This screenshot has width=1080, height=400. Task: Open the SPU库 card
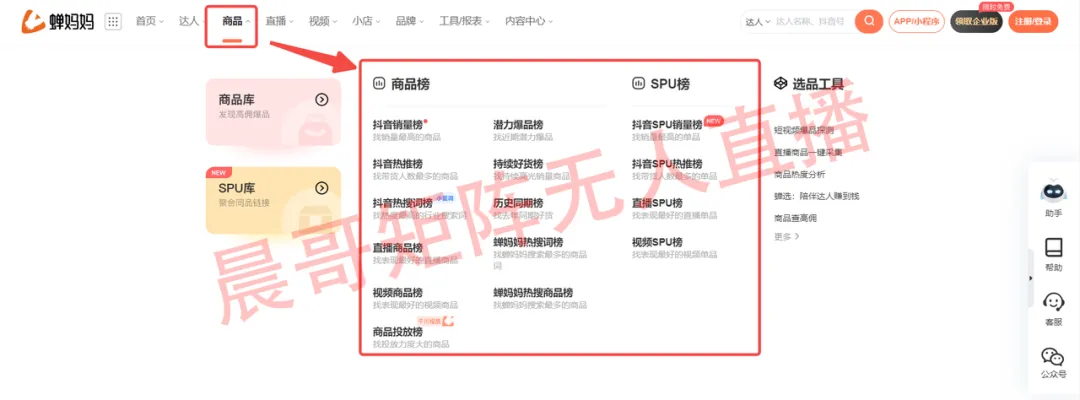point(273,200)
